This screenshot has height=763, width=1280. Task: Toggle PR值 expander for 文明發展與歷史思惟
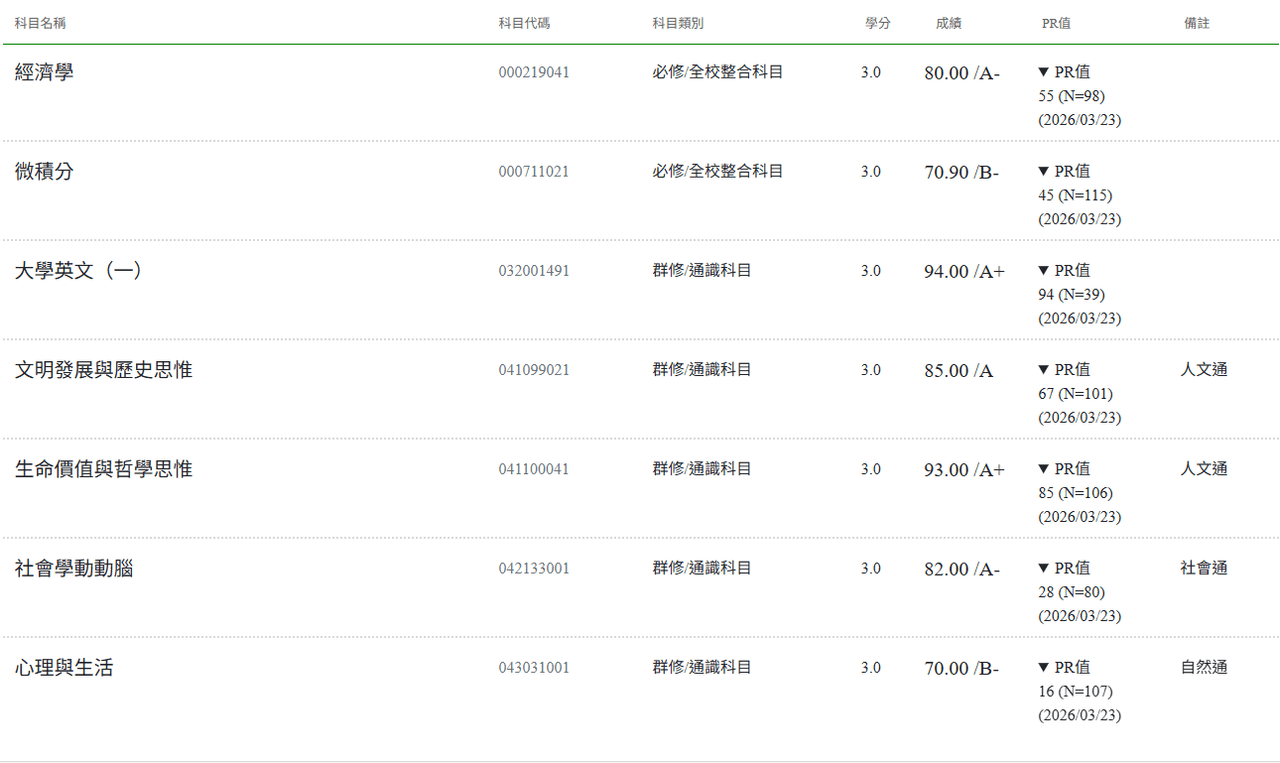tap(1064, 369)
